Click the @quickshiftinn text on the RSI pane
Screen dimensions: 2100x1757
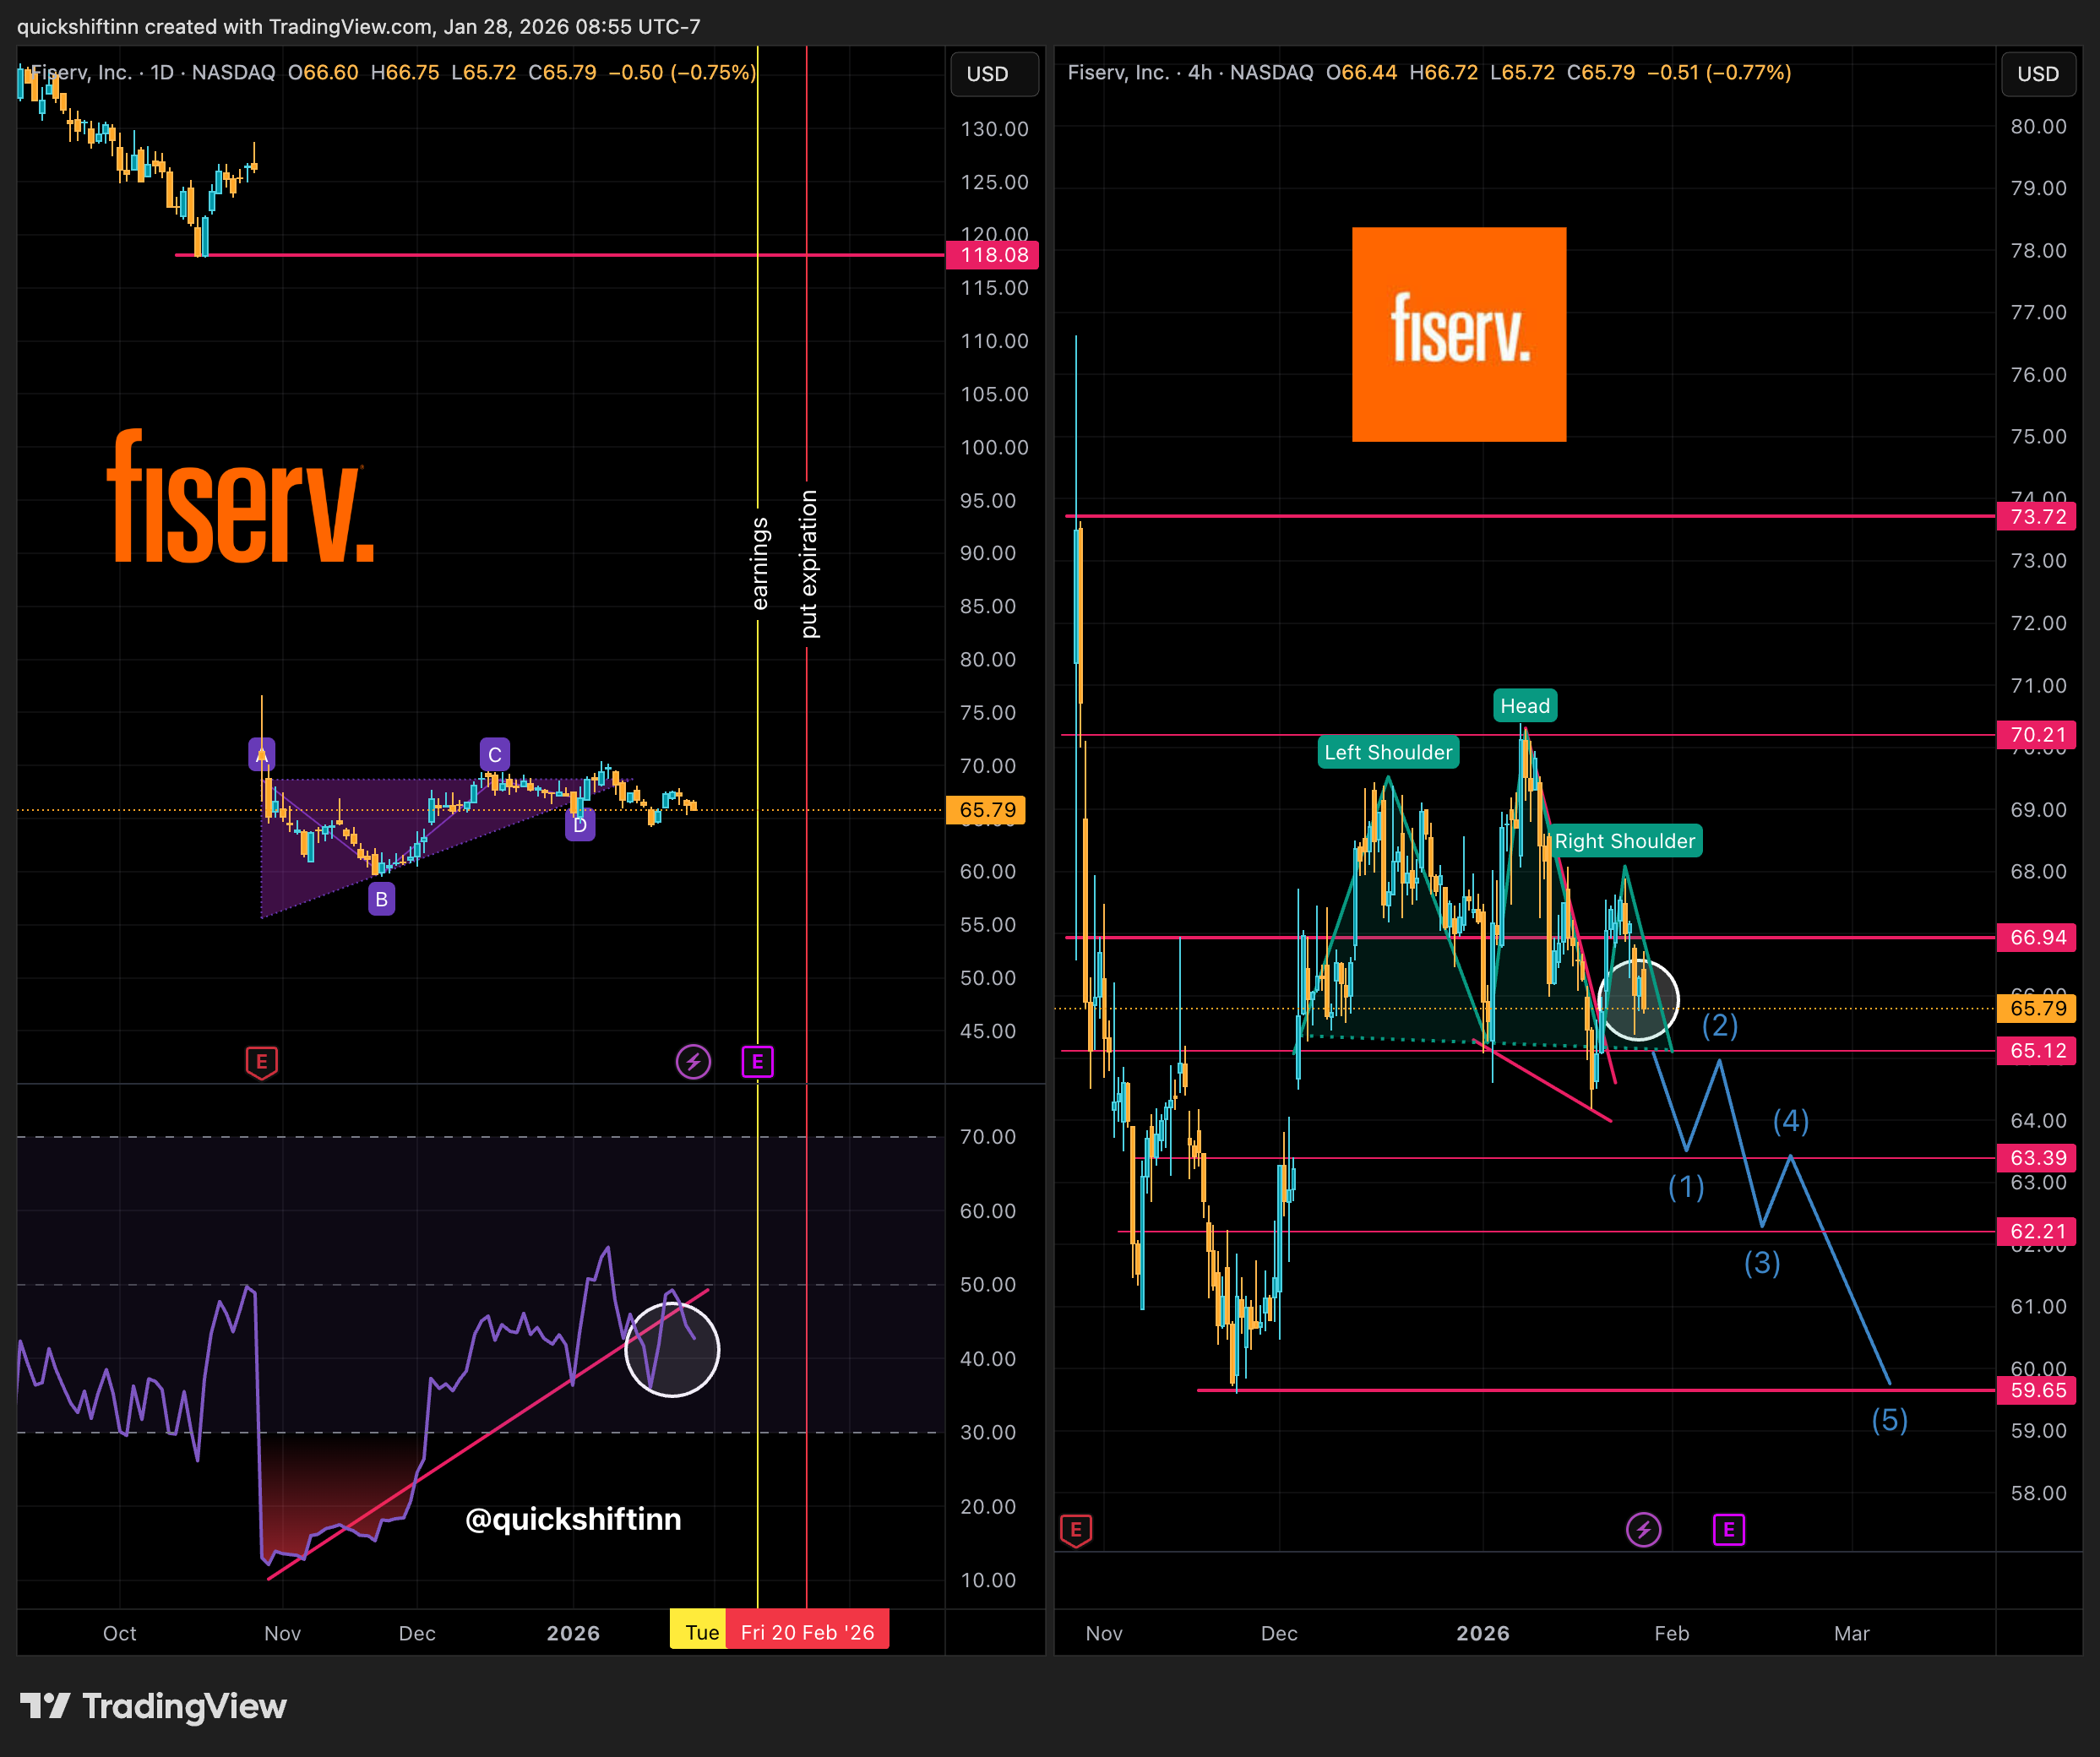(573, 1519)
